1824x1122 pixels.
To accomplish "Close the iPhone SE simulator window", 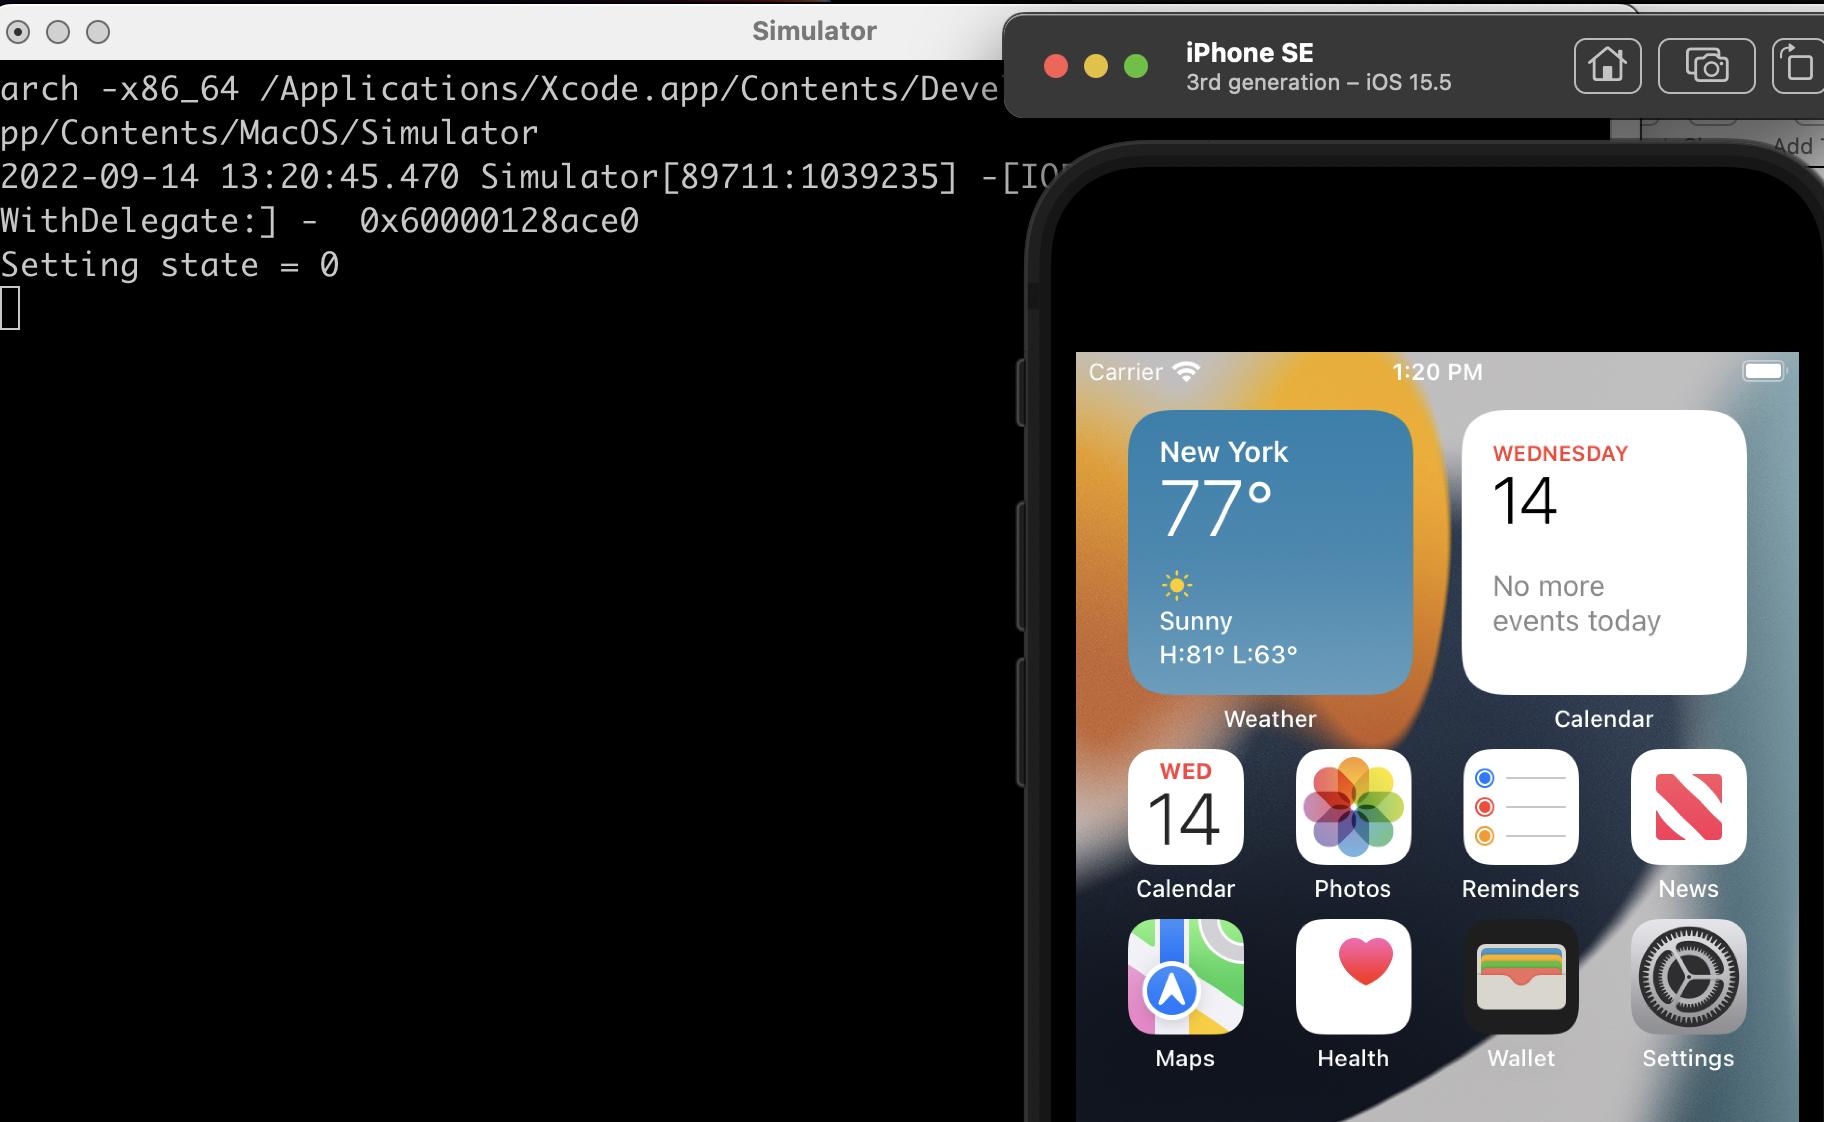I will (1055, 66).
